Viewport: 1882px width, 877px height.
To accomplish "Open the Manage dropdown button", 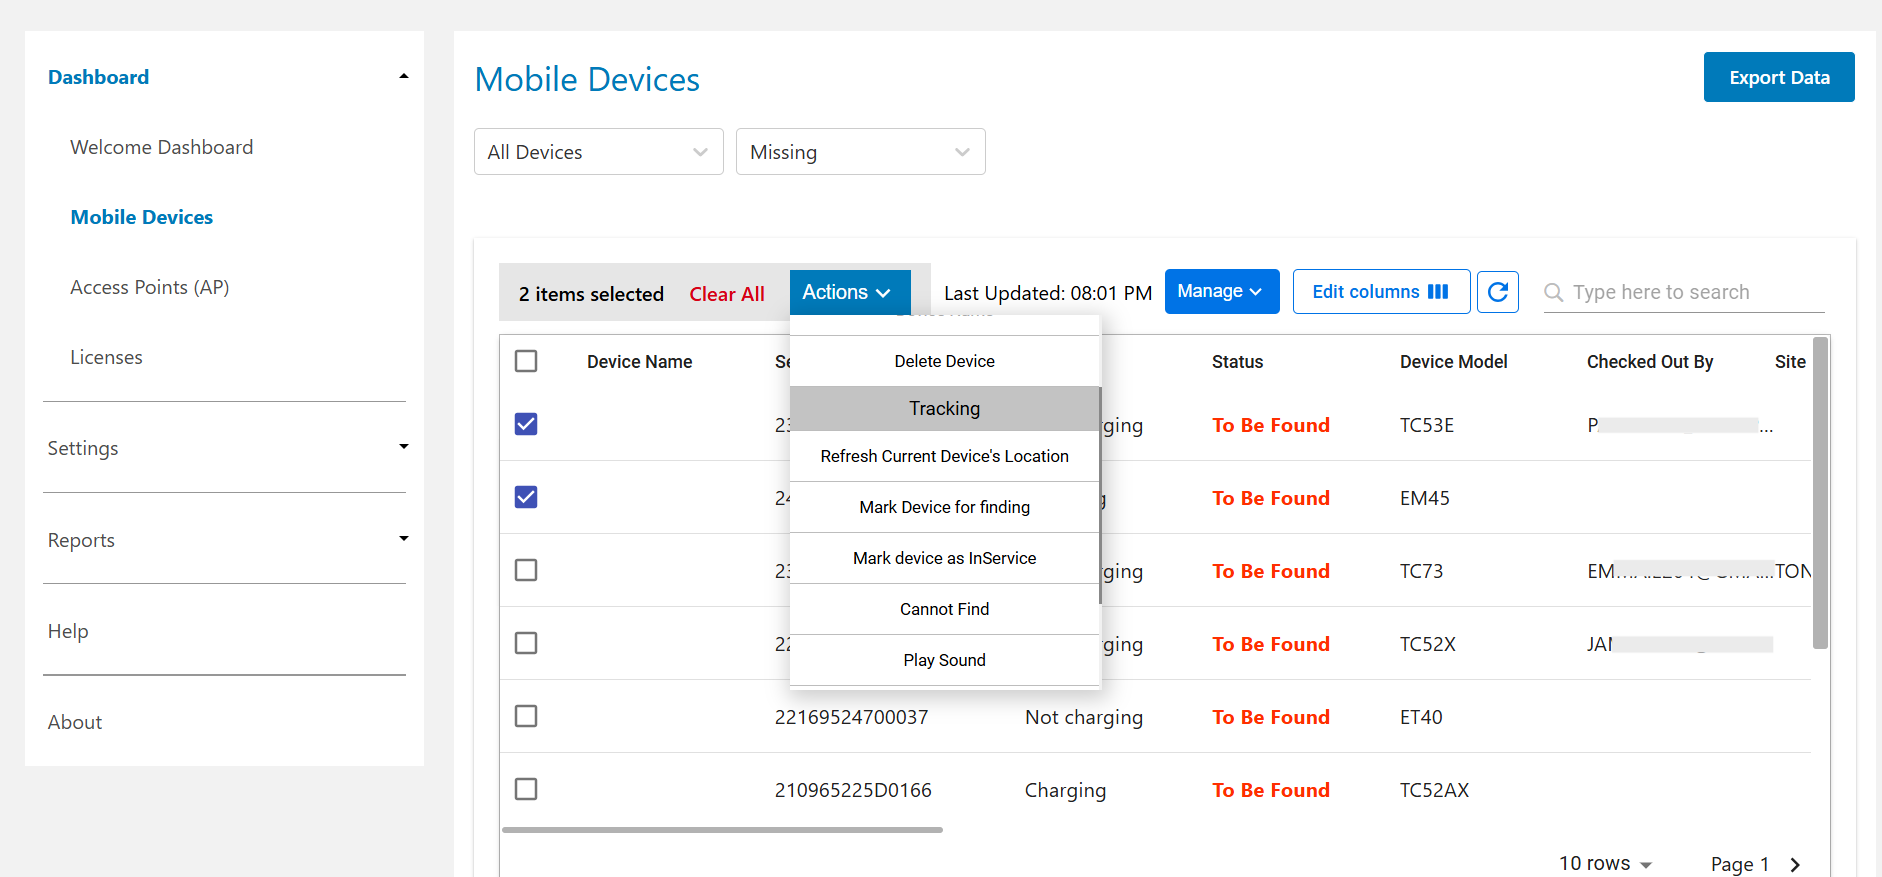I will click(x=1221, y=292).
